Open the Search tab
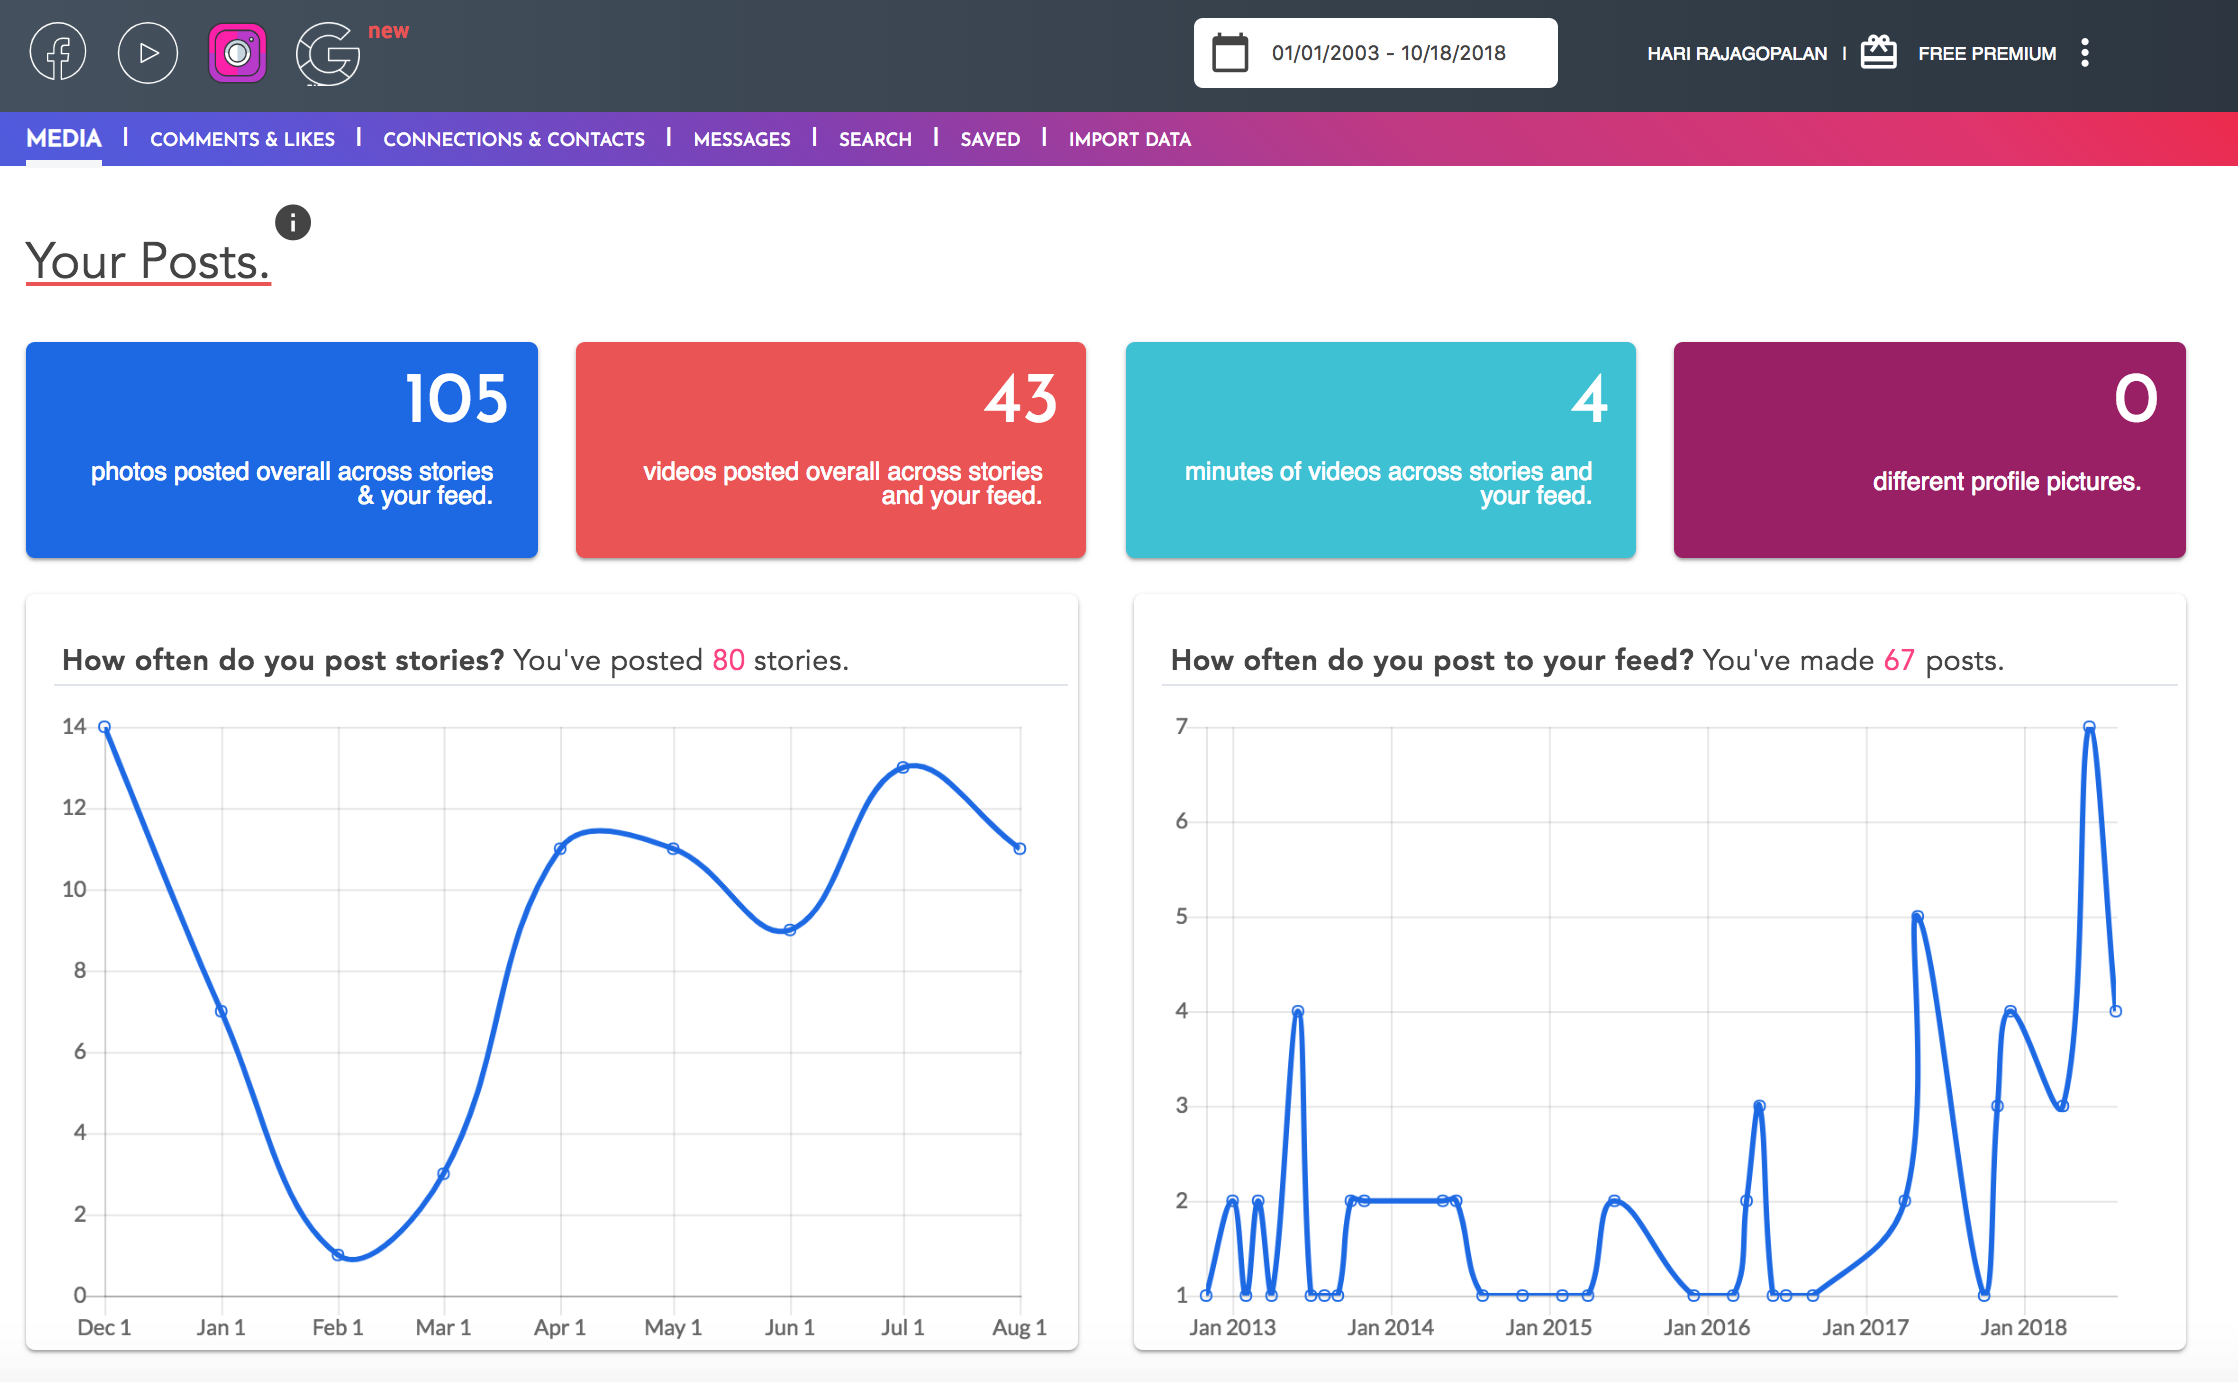This screenshot has width=2238, height=1382. 875,139
